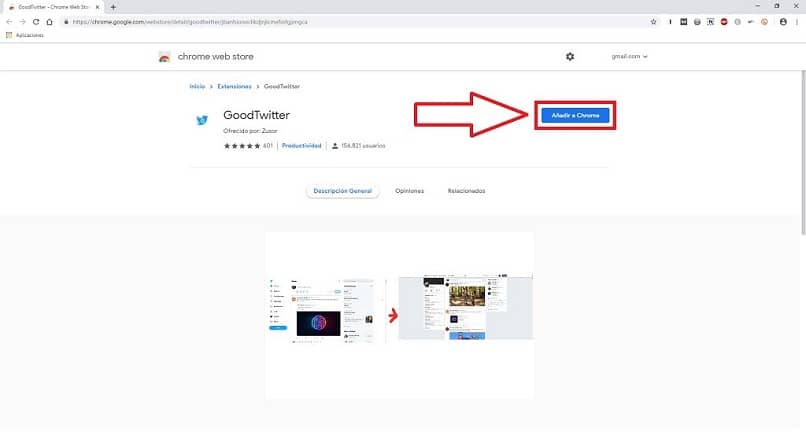
Task: Open the Chrome three-dot menu
Action: click(x=797, y=22)
